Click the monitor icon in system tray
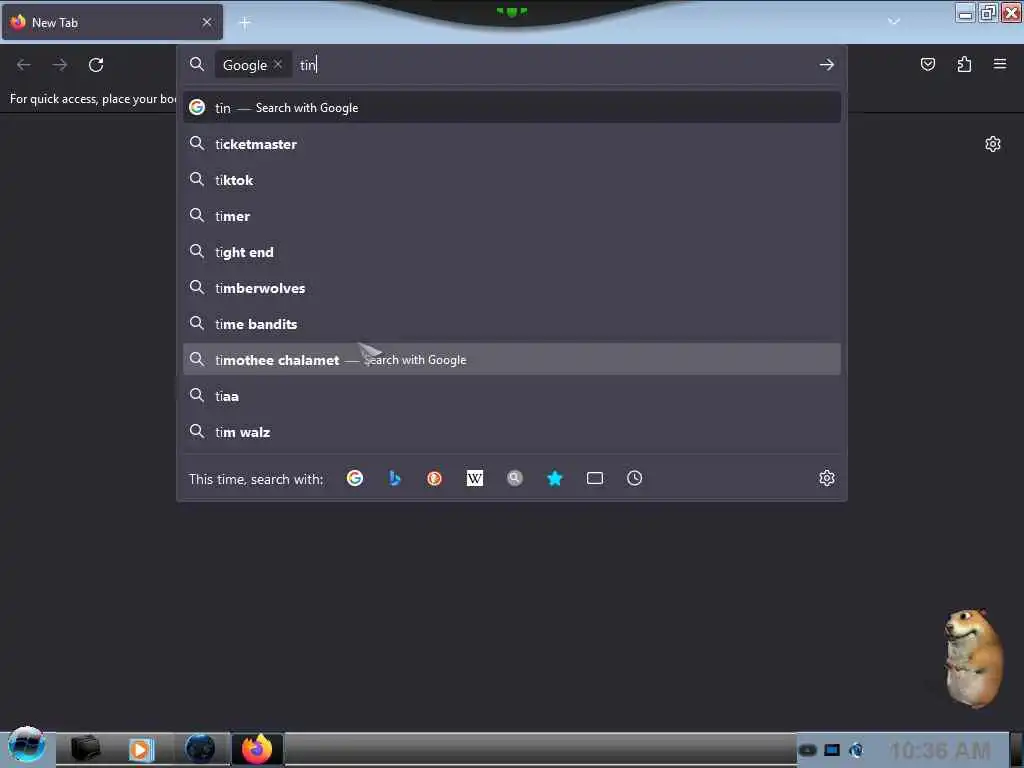This screenshot has width=1024, height=768. [831, 750]
